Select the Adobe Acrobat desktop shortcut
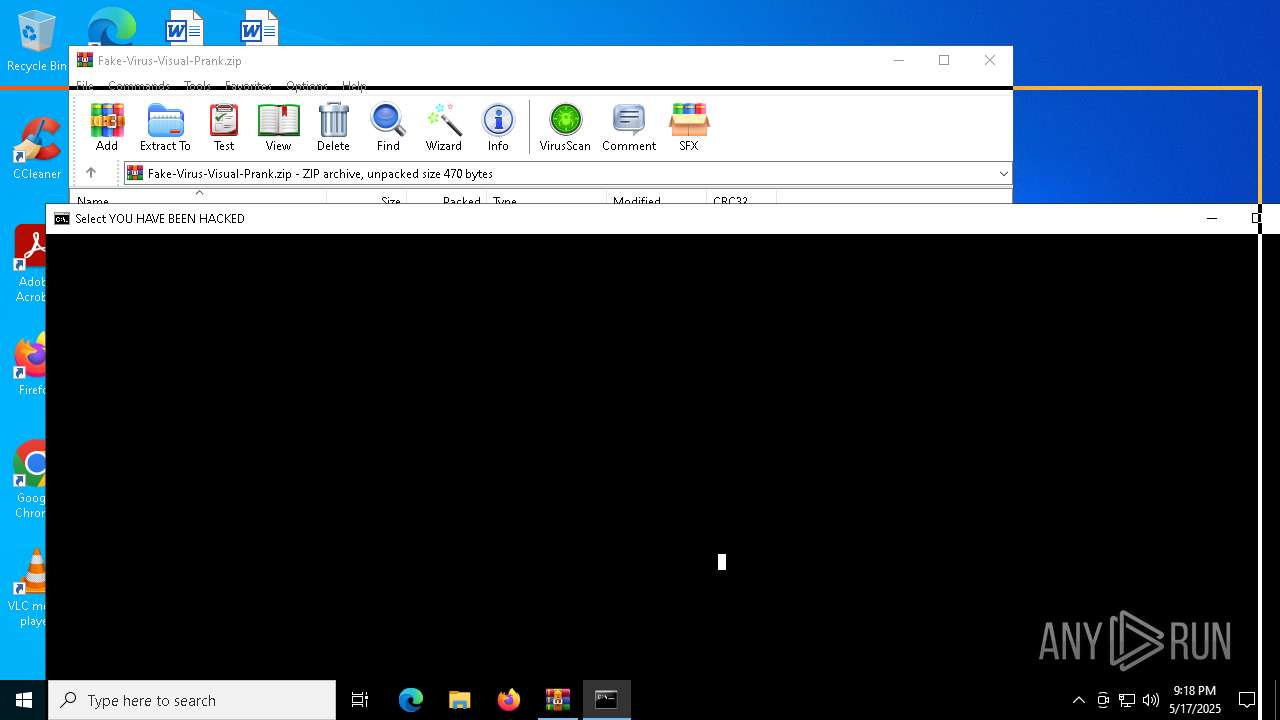 tap(30, 263)
